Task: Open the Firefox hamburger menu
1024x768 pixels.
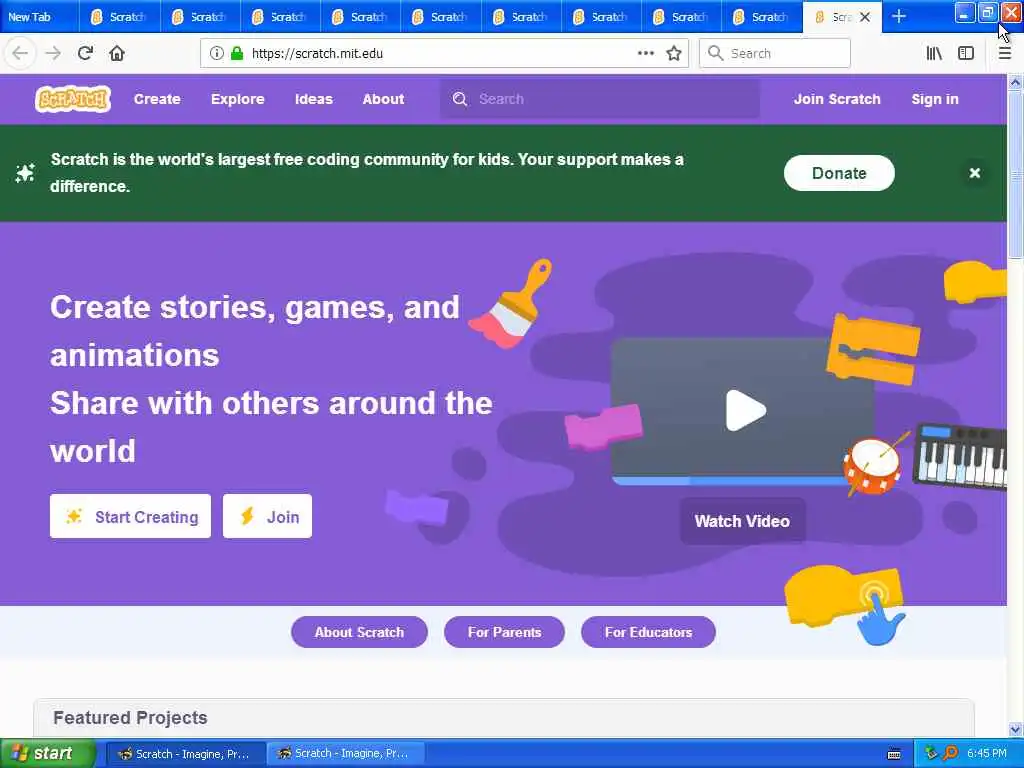Action: 1004,54
